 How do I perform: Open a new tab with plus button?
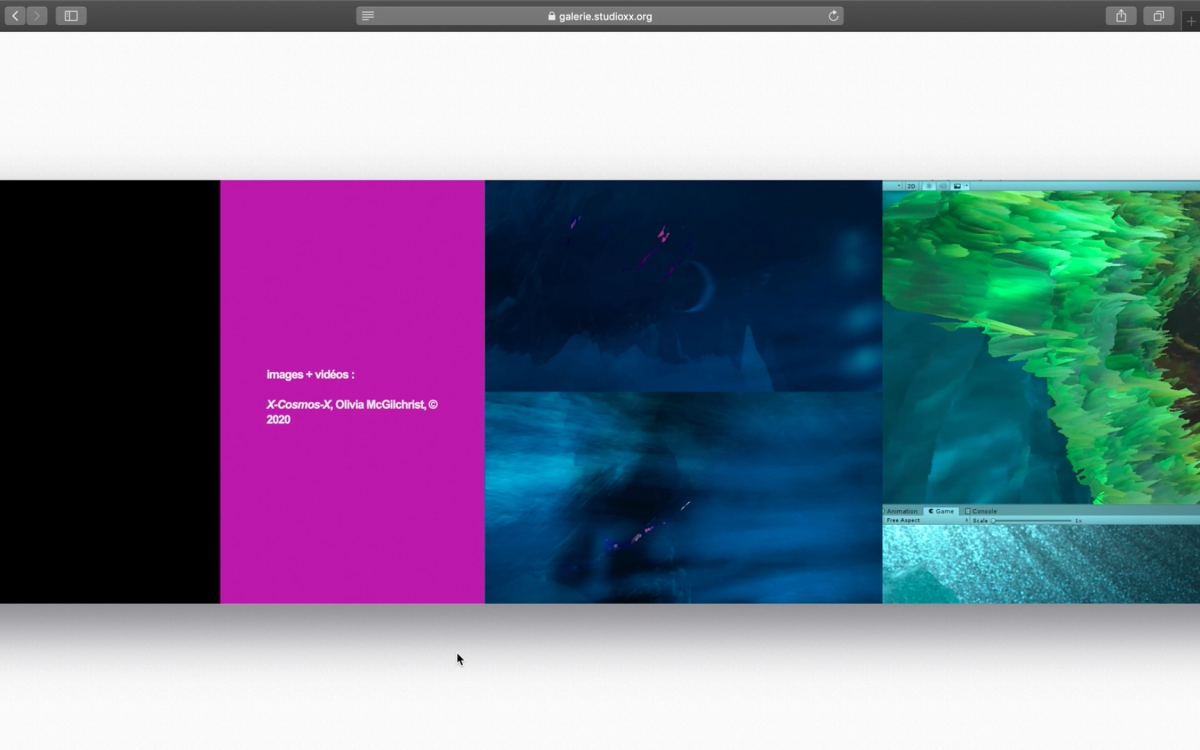coord(1190,19)
